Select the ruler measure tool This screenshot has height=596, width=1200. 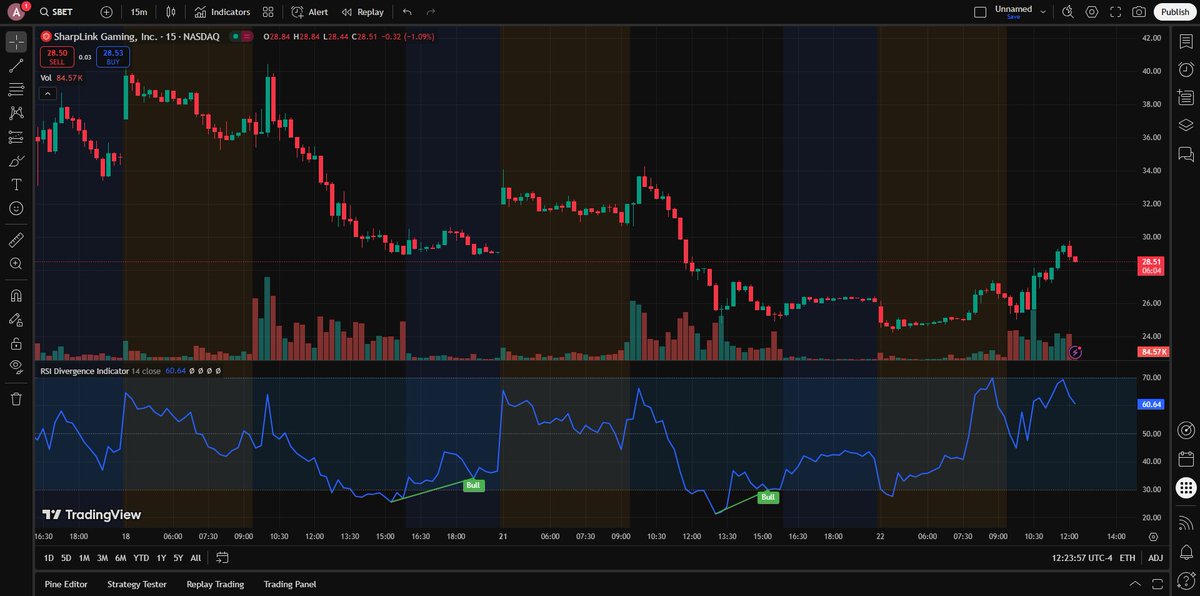coord(16,240)
